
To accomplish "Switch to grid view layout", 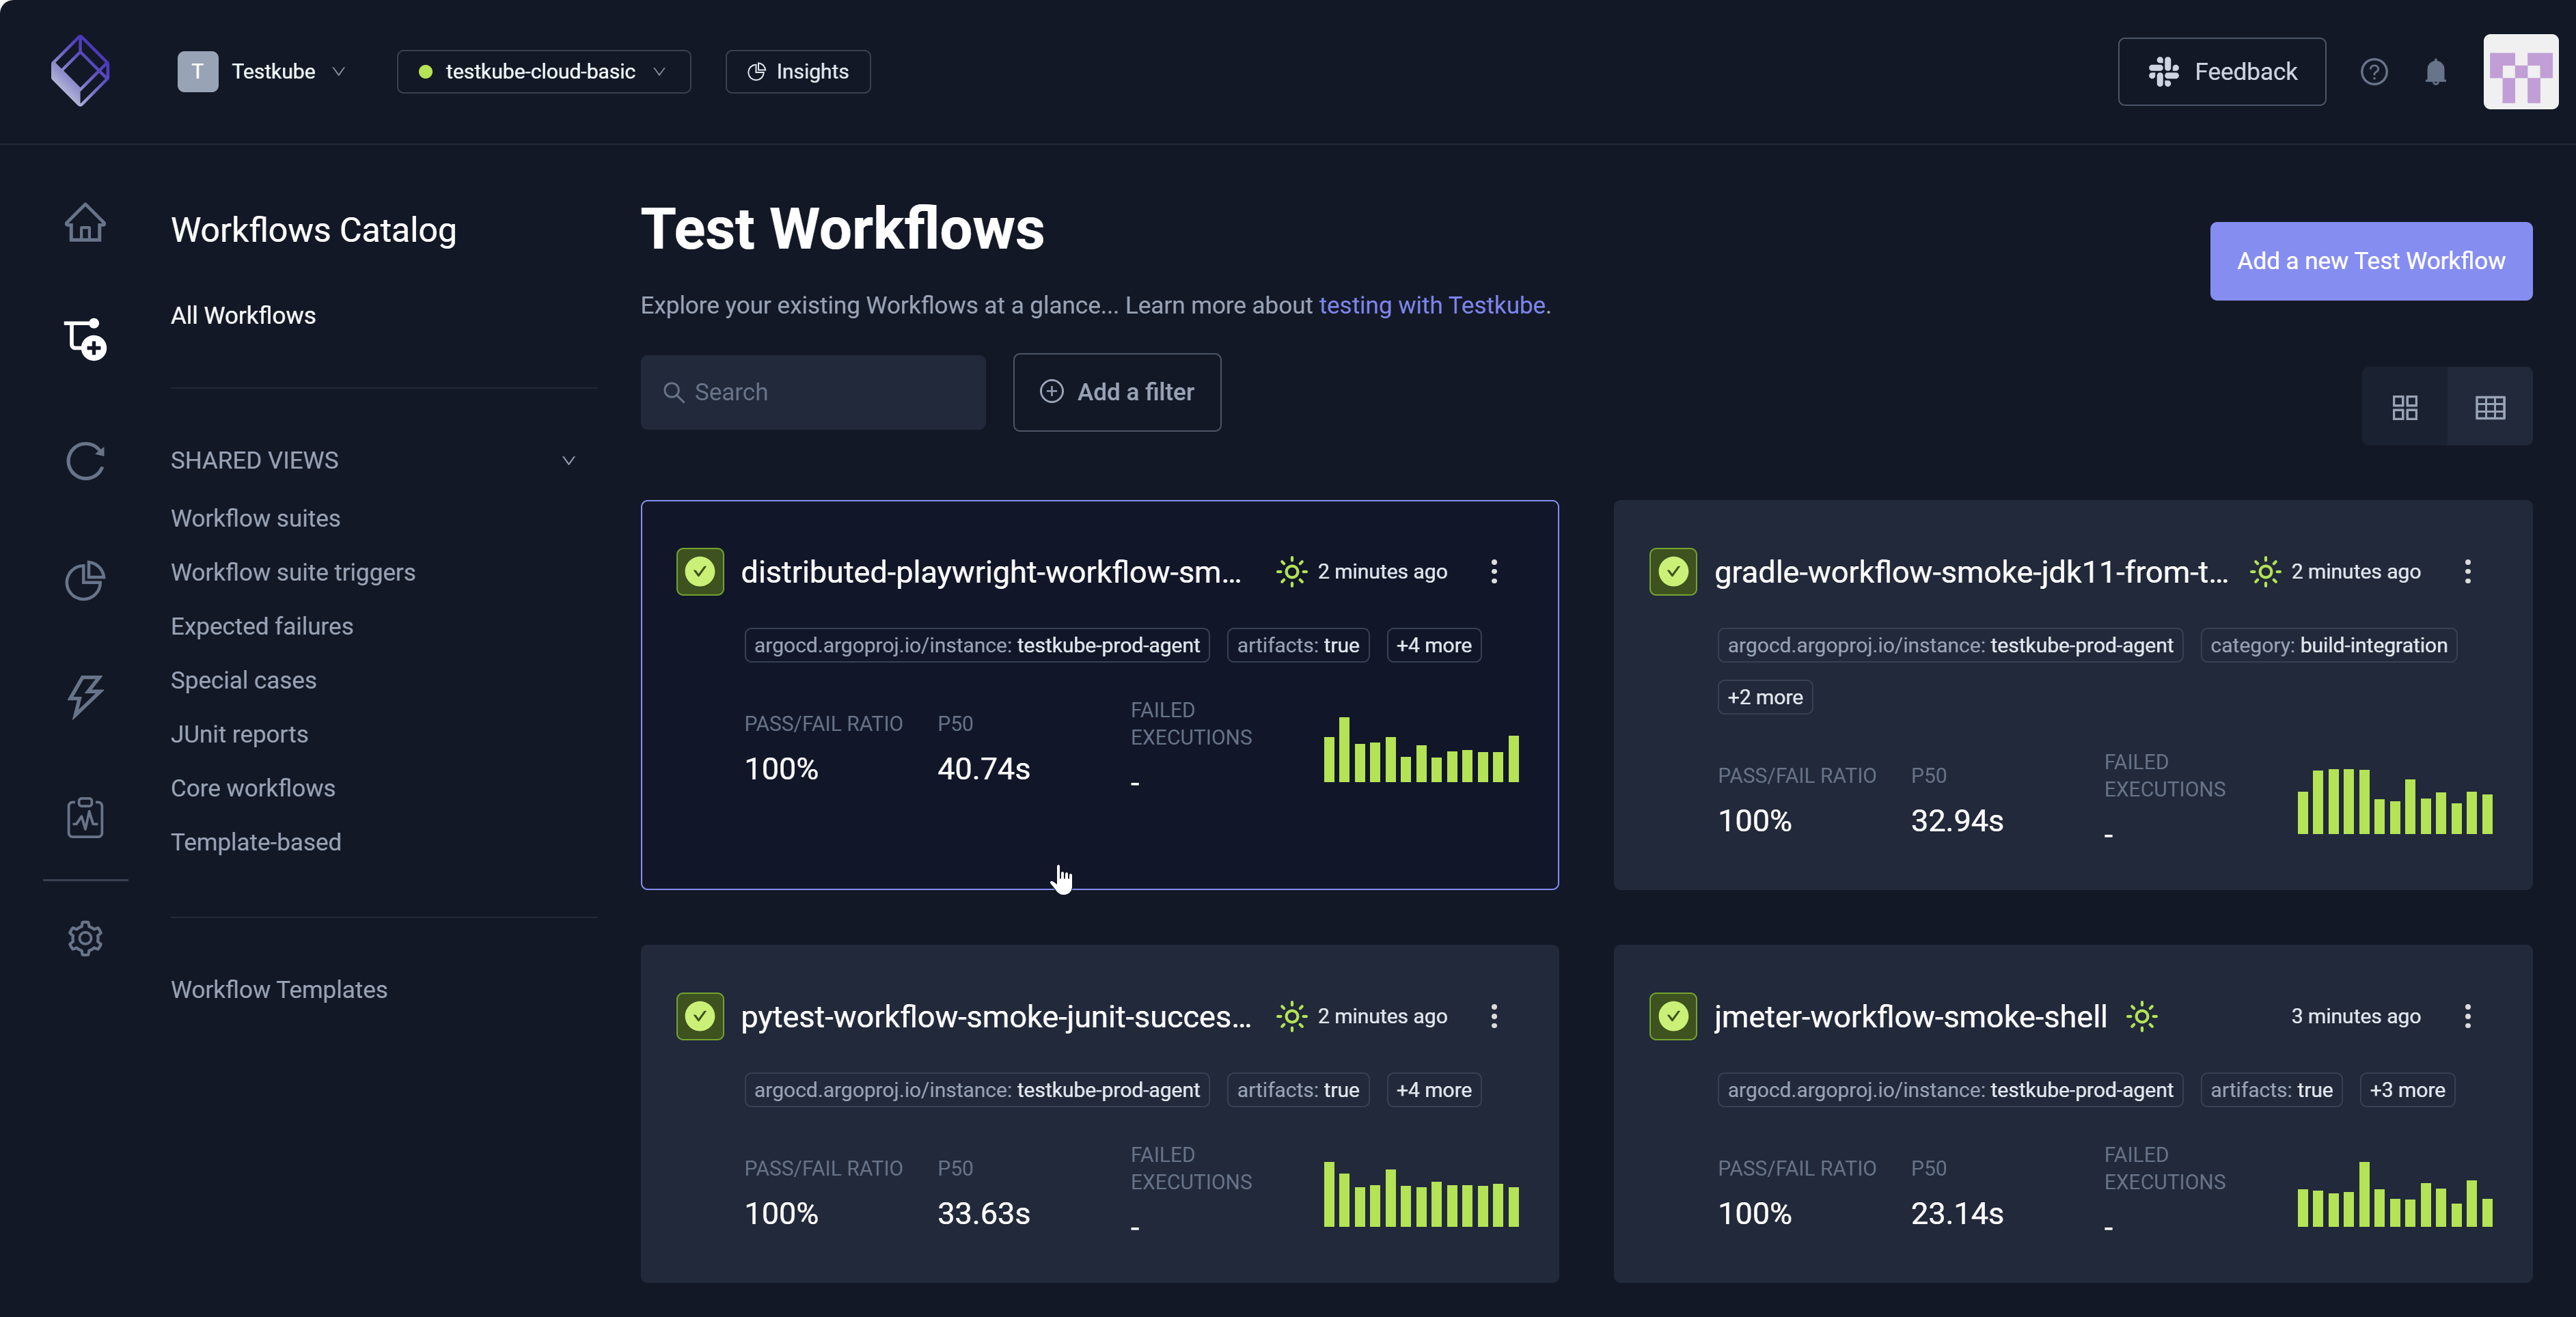I will click(2405, 407).
